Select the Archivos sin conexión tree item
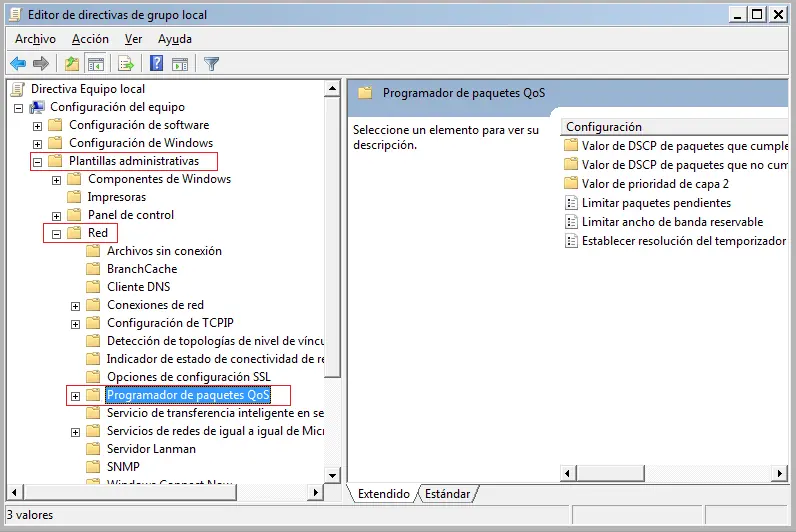This screenshot has height=532, width=796. (164, 251)
